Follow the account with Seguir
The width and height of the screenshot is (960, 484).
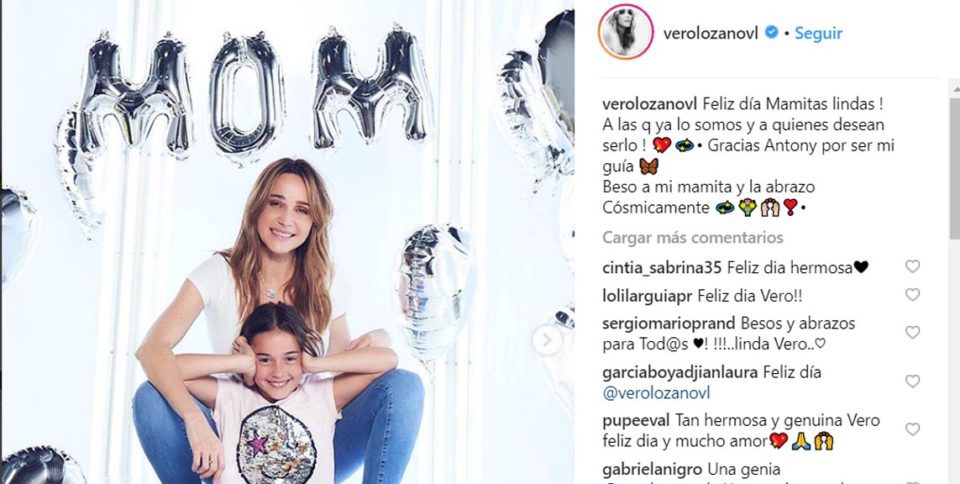(818, 33)
